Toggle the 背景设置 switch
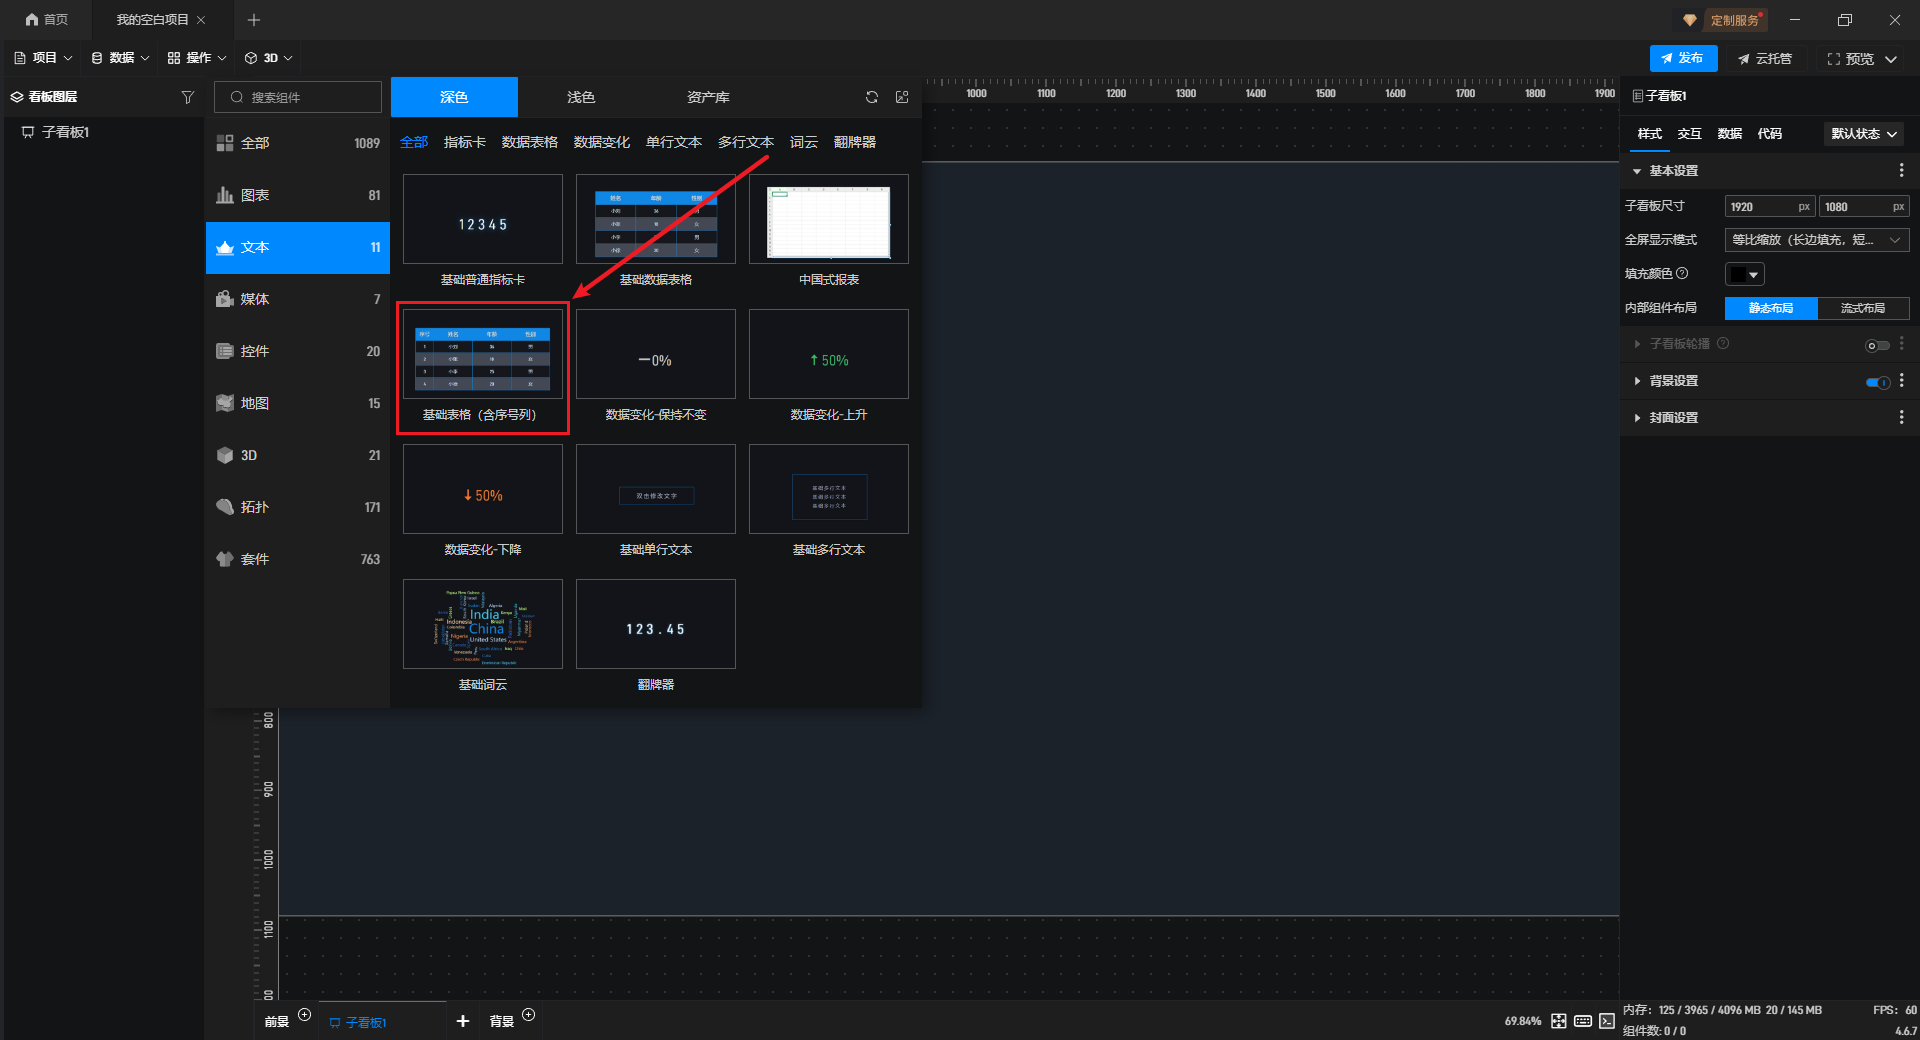Screen dimensions: 1920x1040 (x=1877, y=382)
